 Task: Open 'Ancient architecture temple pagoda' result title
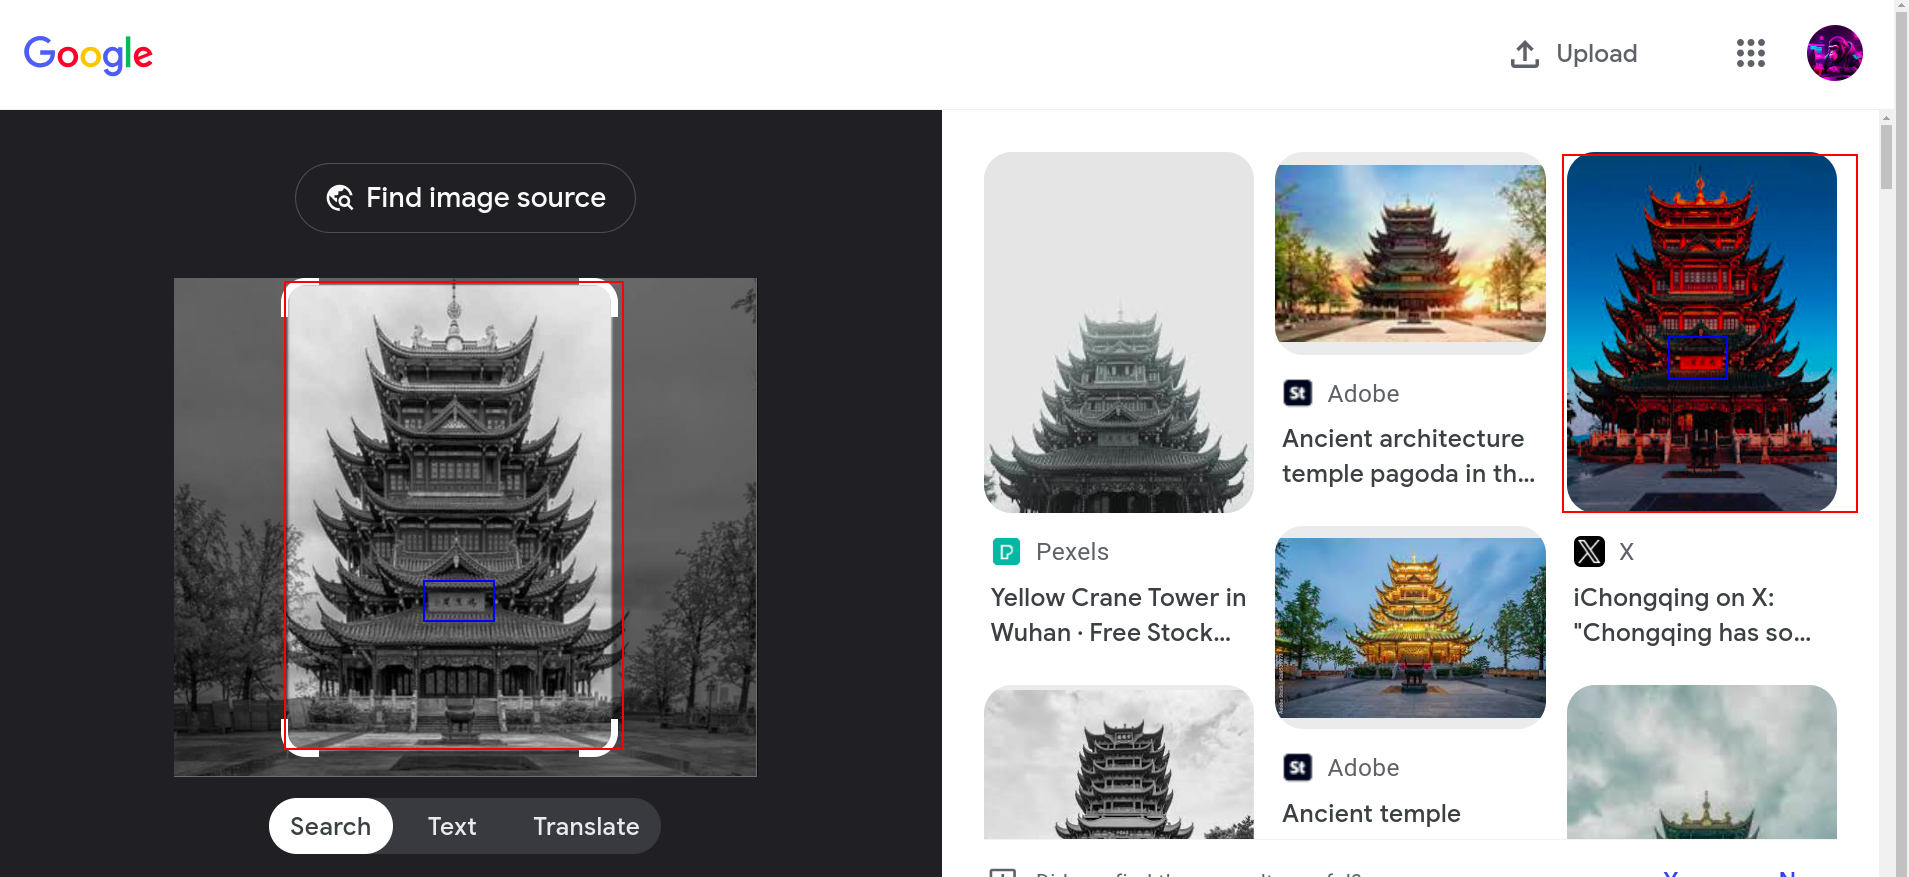click(1408, 456)
